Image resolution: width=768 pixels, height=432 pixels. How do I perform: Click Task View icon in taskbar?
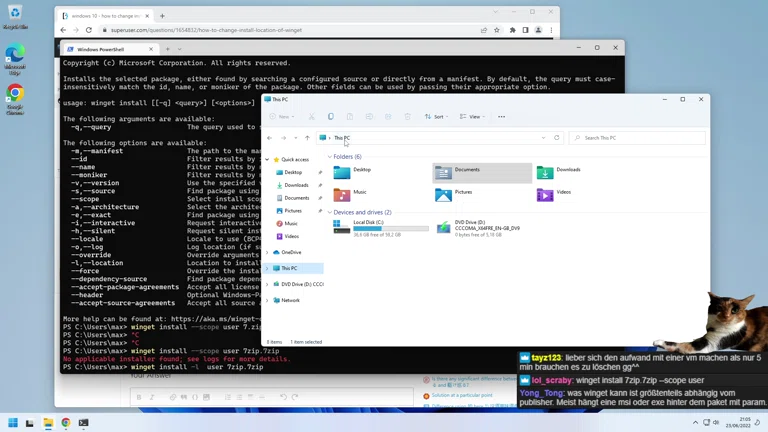point(30,423)
